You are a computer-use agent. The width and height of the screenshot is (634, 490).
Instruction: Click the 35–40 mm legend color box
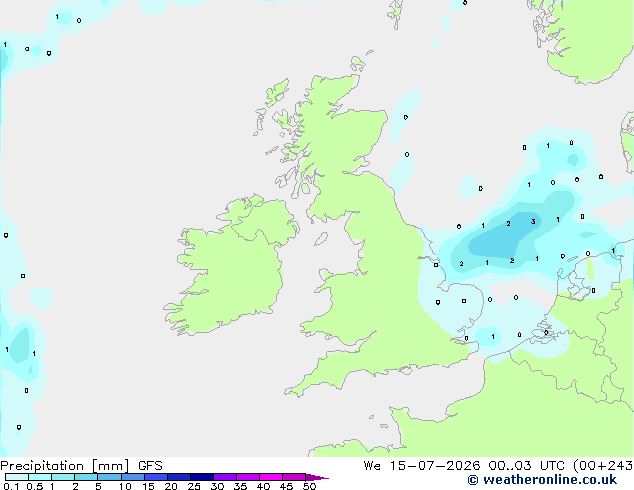point(247,477)
